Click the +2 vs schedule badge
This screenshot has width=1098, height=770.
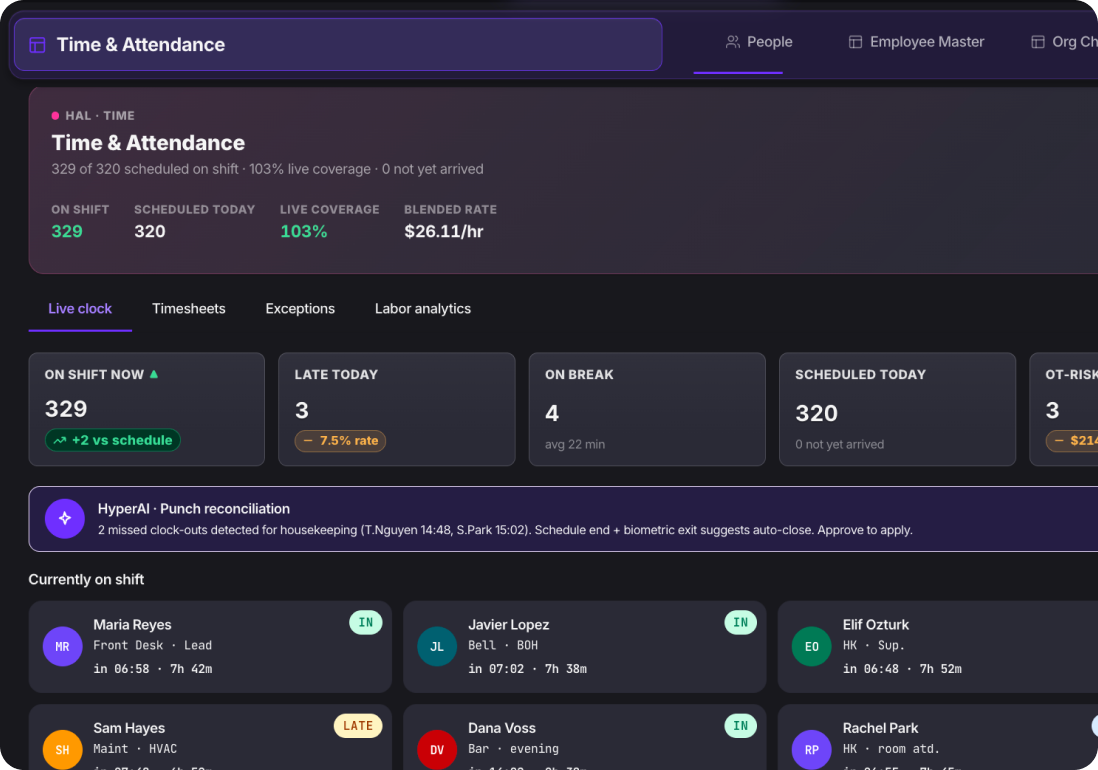click(113, 440)
